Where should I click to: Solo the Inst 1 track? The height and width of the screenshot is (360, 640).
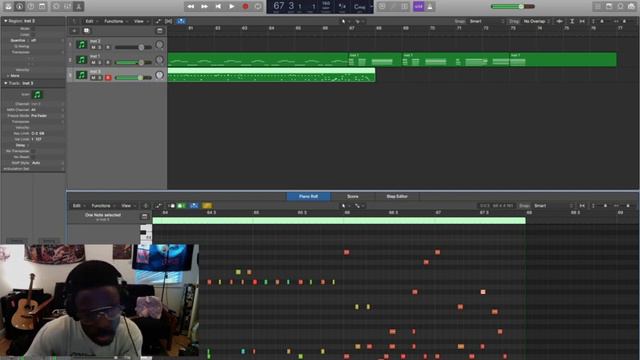100,62
